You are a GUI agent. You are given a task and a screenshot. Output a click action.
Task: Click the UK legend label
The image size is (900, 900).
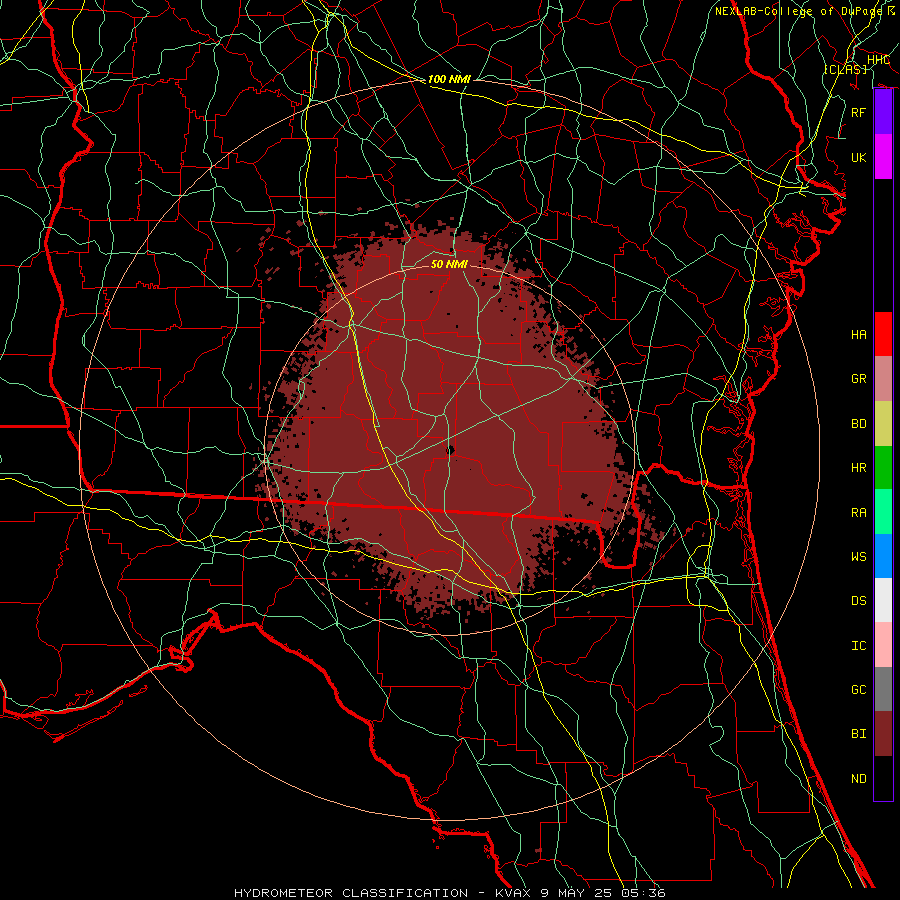pos(858,157)
